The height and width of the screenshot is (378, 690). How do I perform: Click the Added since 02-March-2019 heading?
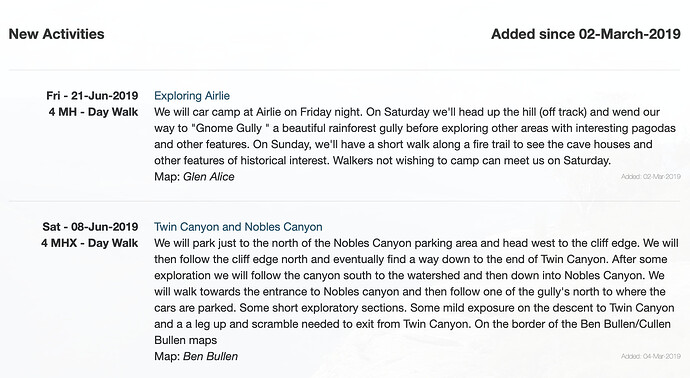[586, 34]
